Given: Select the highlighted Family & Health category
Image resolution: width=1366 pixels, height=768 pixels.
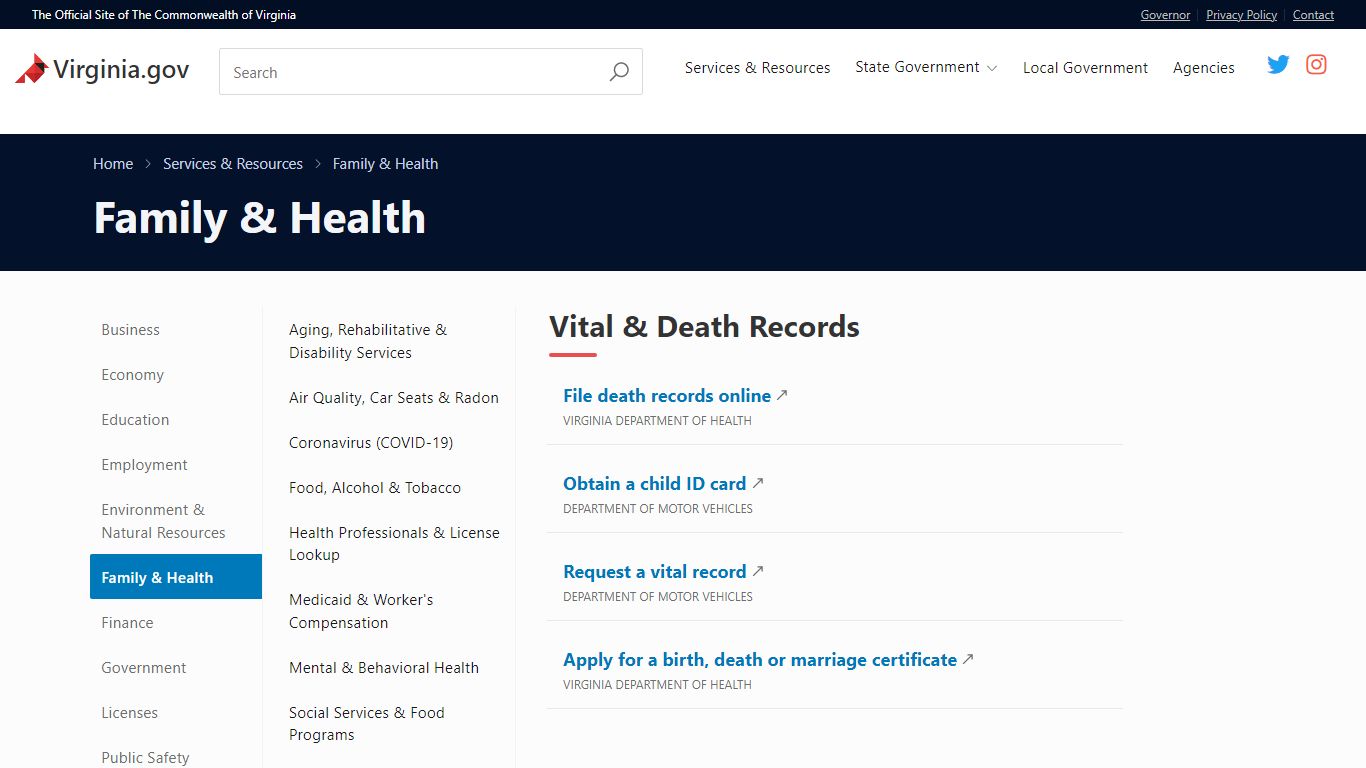Looking at the screenshot, I should pyautogui.click(x=176, y=577).
